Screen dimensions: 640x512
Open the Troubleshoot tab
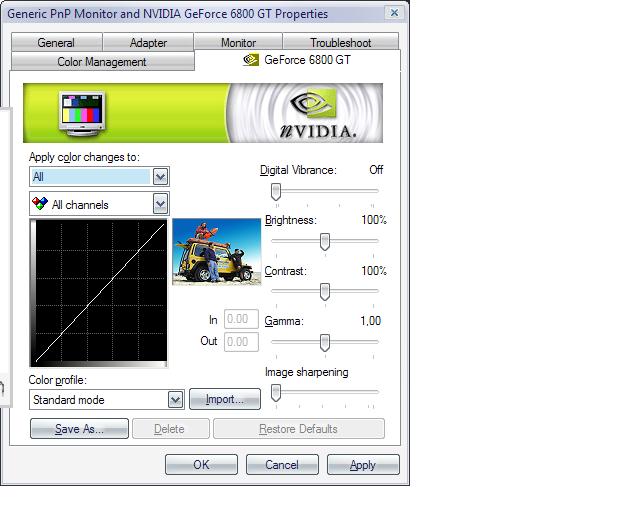pos(340,42)
